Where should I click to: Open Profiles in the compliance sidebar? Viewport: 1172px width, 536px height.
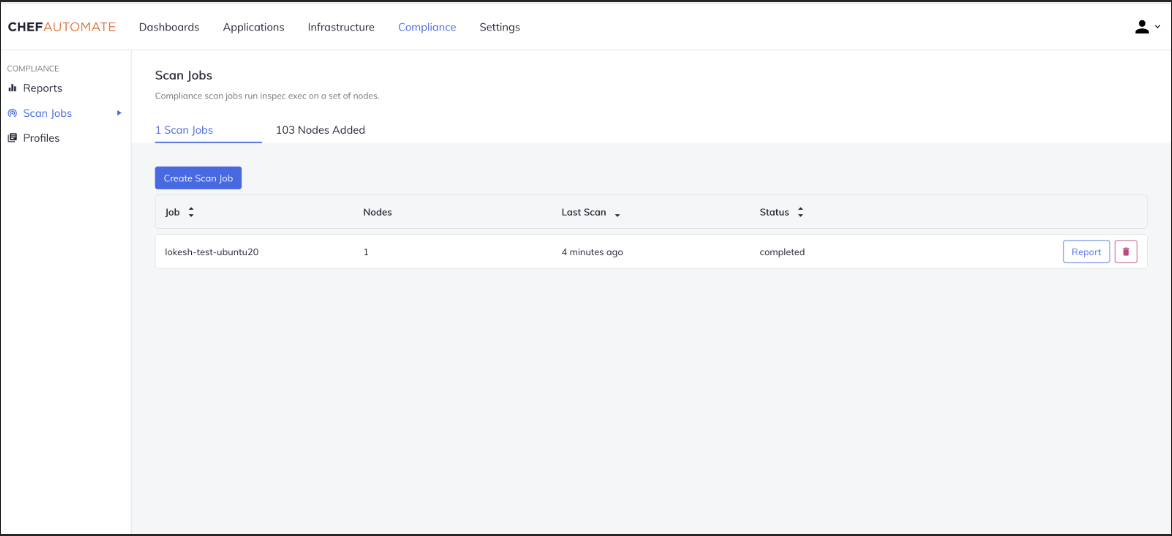point(41,138)
